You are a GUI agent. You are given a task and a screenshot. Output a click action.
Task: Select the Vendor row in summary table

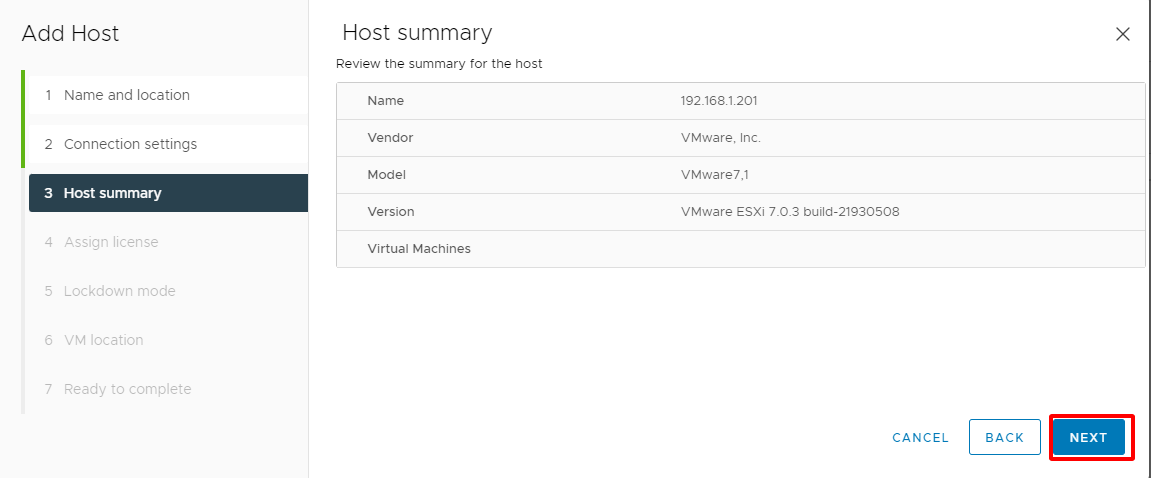pos(740,138)
